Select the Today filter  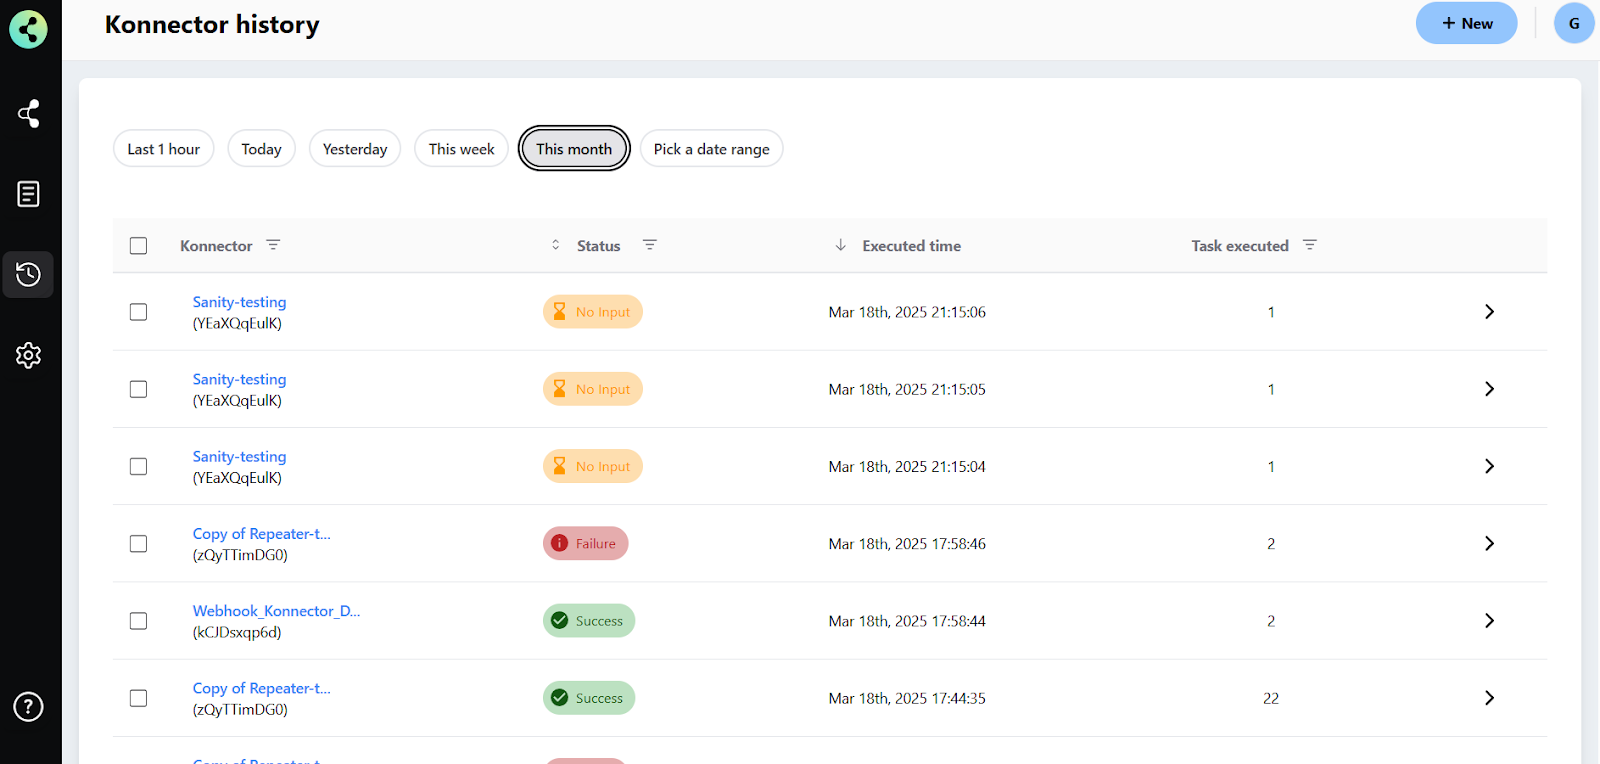(261, 149)
